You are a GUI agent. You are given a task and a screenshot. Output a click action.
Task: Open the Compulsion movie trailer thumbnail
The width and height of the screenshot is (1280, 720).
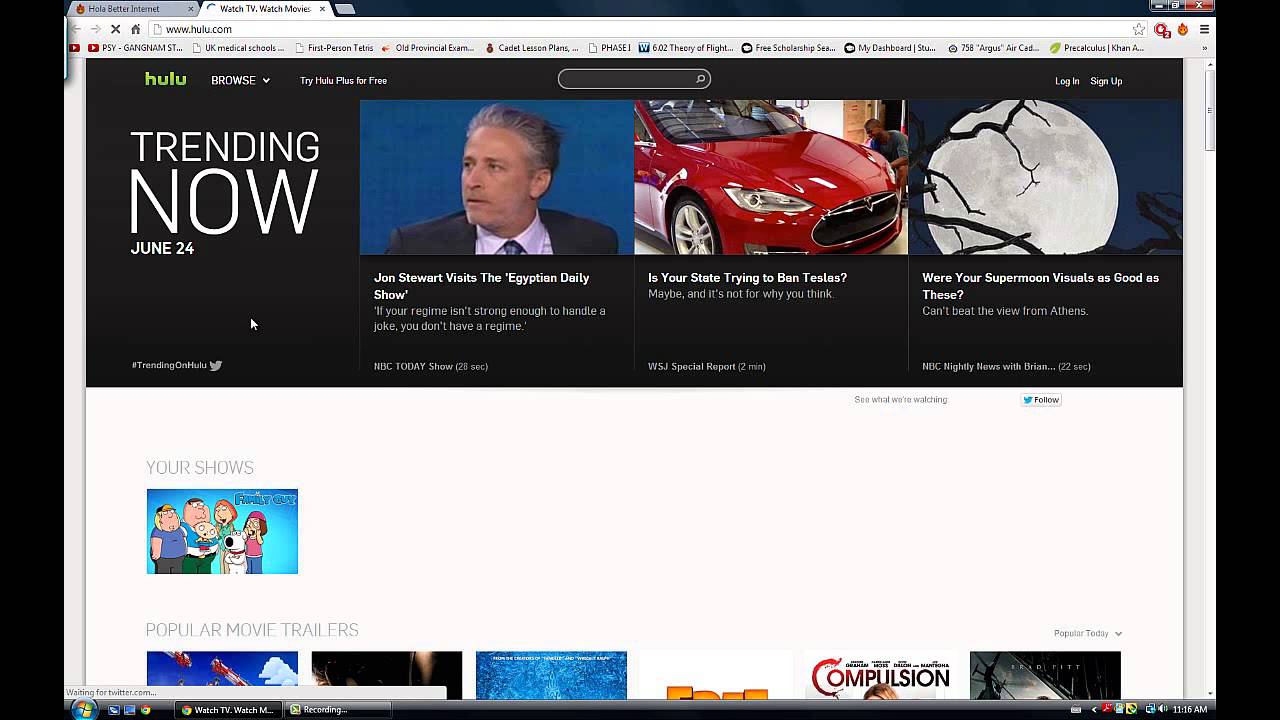(880, 676)
